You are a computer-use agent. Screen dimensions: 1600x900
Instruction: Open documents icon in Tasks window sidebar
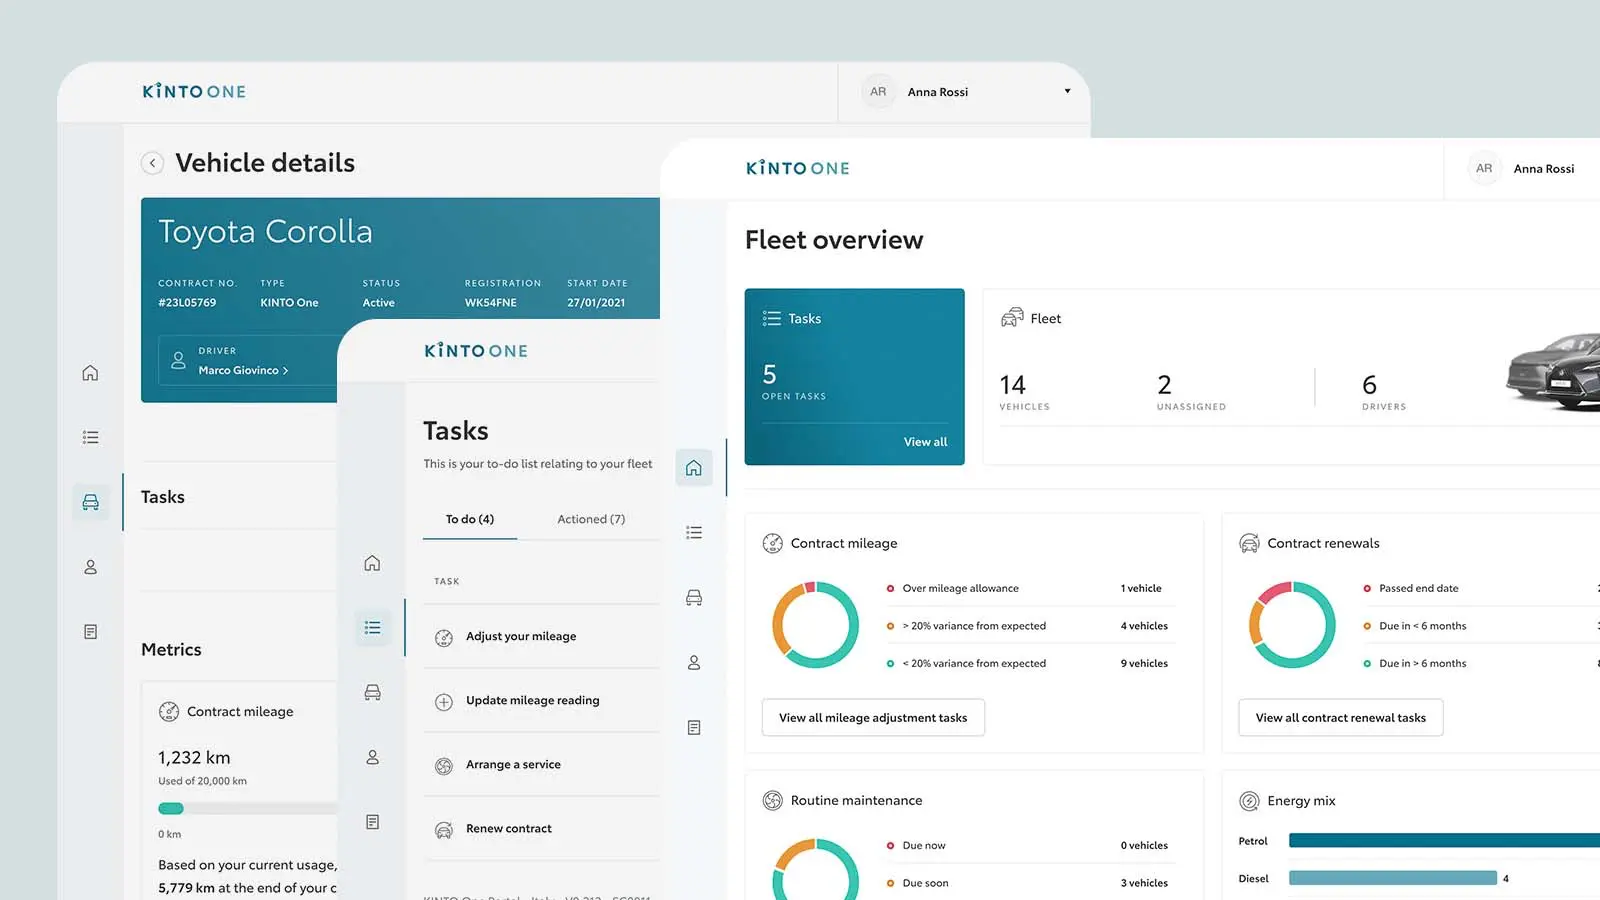(x=372, y=822)
